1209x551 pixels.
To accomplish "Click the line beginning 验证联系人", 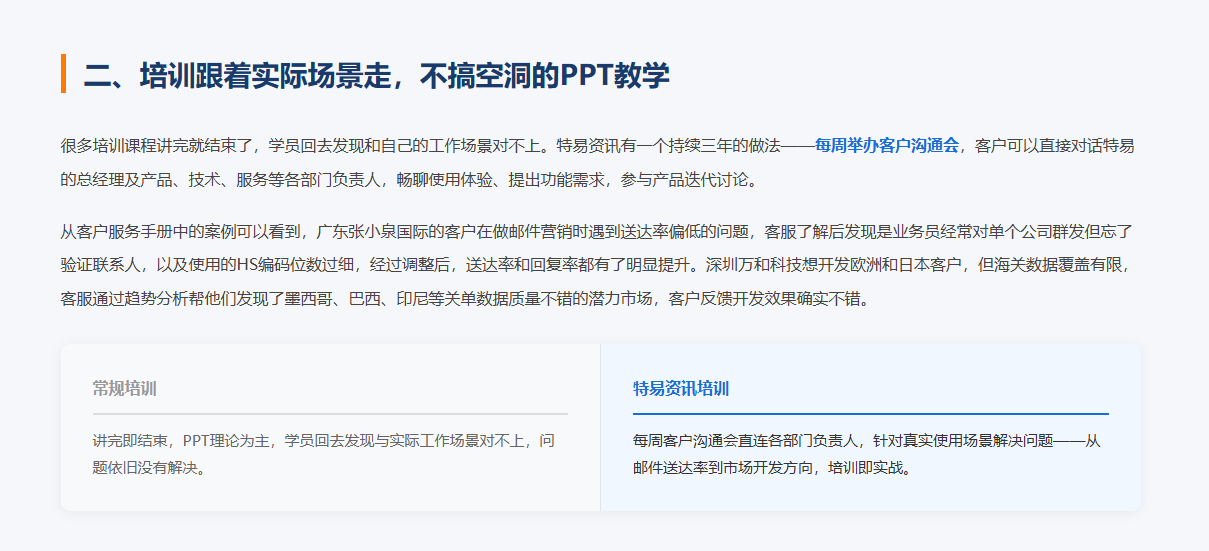I will [x=598, y=265].
